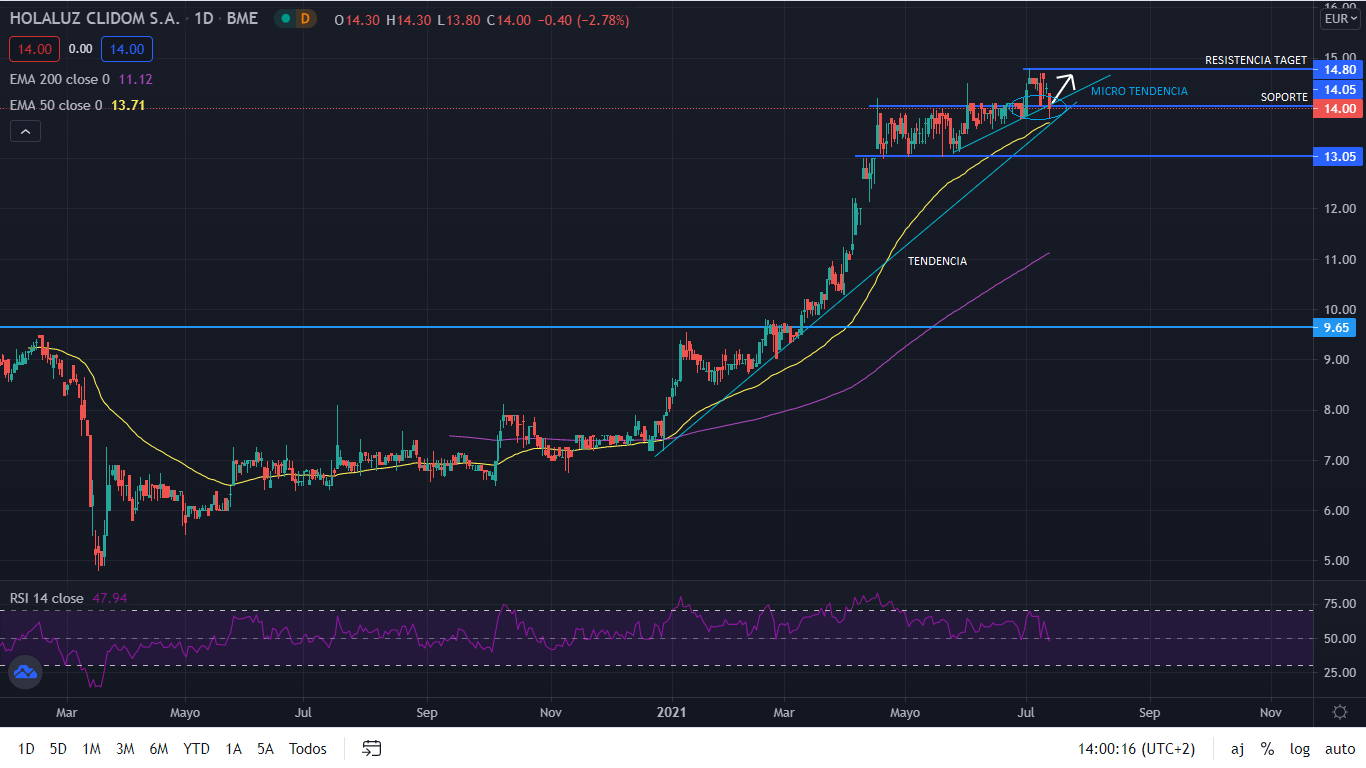Click the green market status dot
The width and height of the screenshot is (1366, 768).
pos(284,19)
